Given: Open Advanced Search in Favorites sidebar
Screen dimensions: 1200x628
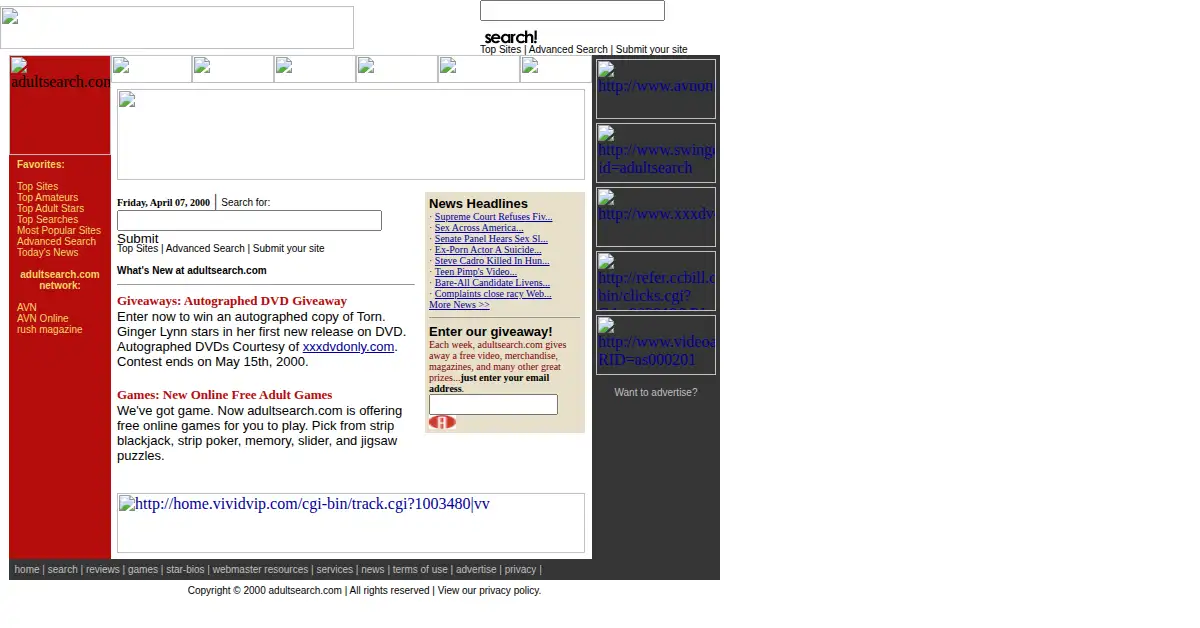Looking at the screenshot, I should (x=56, y=241).
